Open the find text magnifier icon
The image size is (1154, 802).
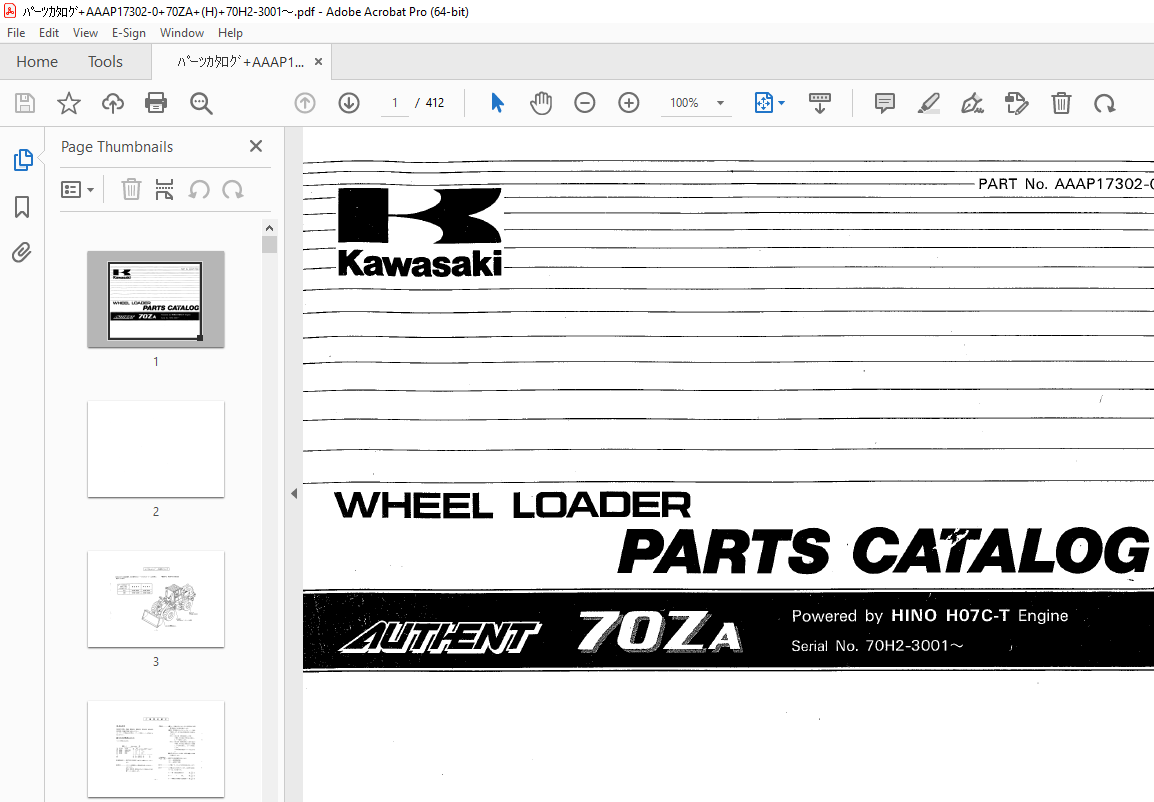pyautogui.click(x=201, y=103)
